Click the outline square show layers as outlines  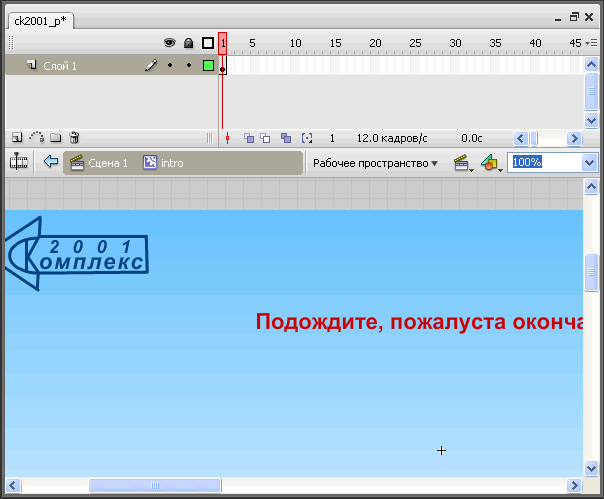click(208, 43)
